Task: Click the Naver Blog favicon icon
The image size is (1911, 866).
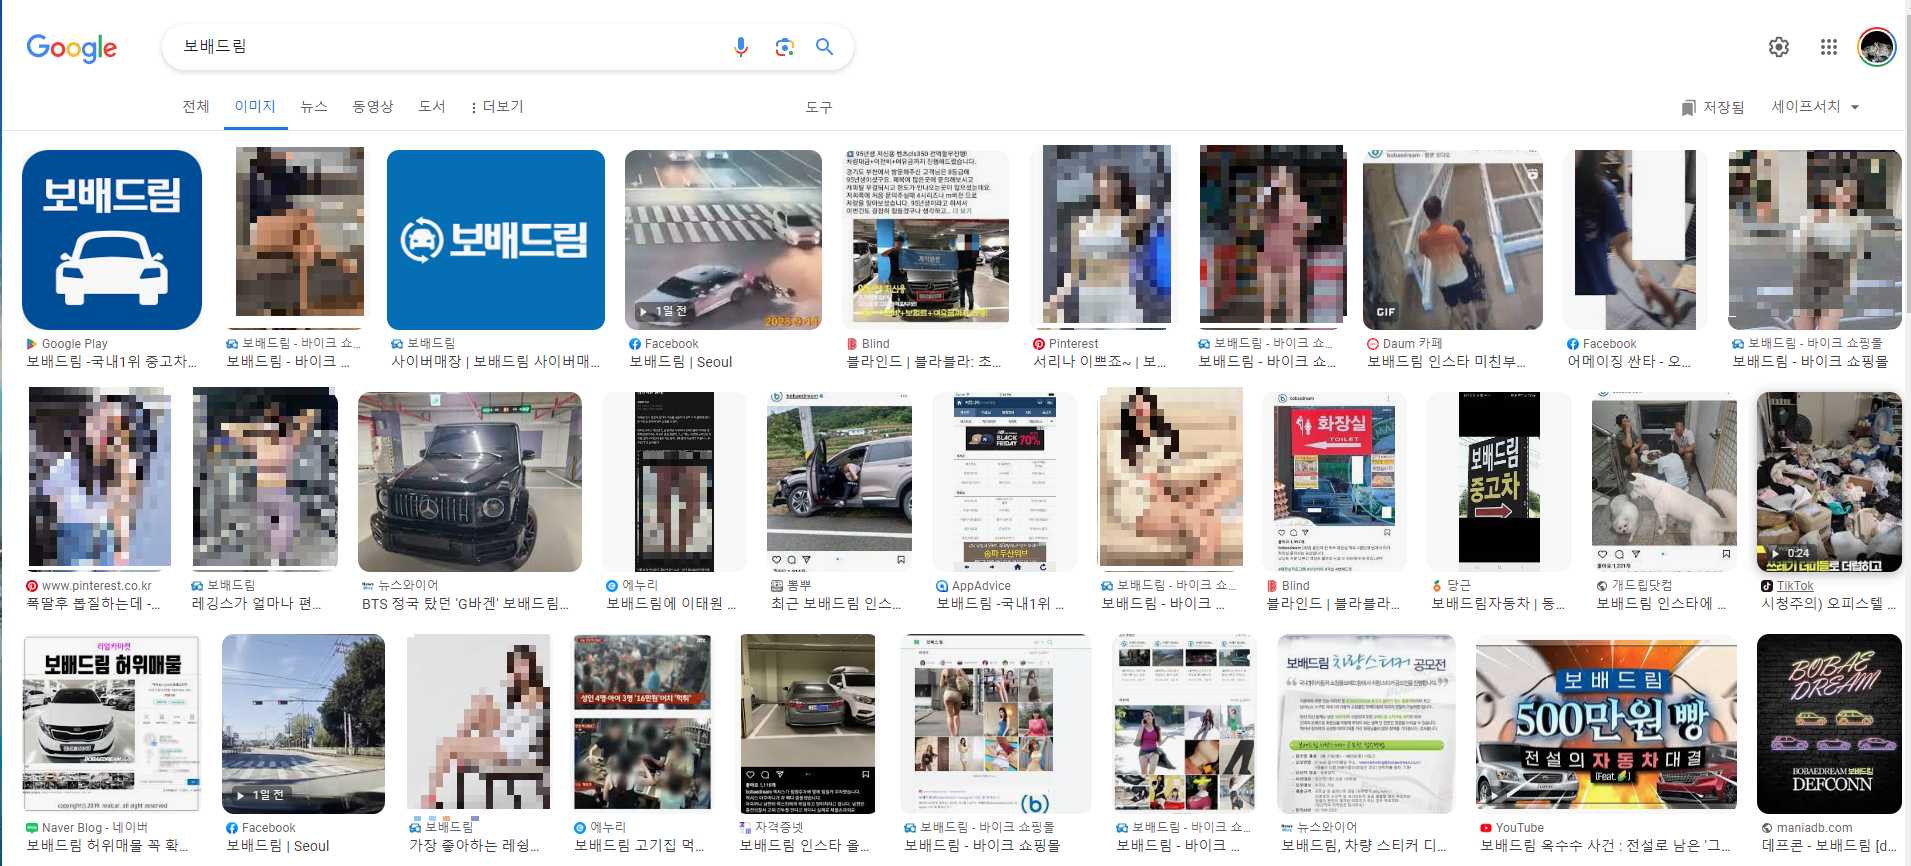Action: tap(32, 828)
